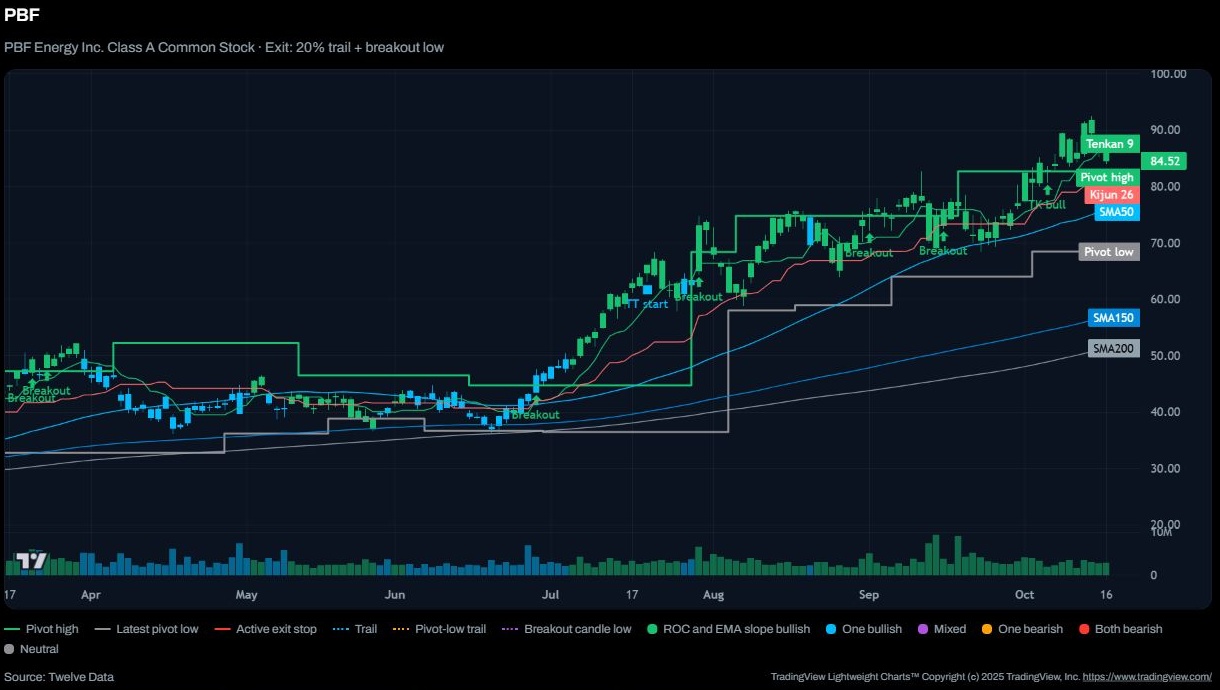The width and height of the screenshot is (1220, 690).
Task: Click the Tenkan 9 price label
Action: (x=1111, y=144)
